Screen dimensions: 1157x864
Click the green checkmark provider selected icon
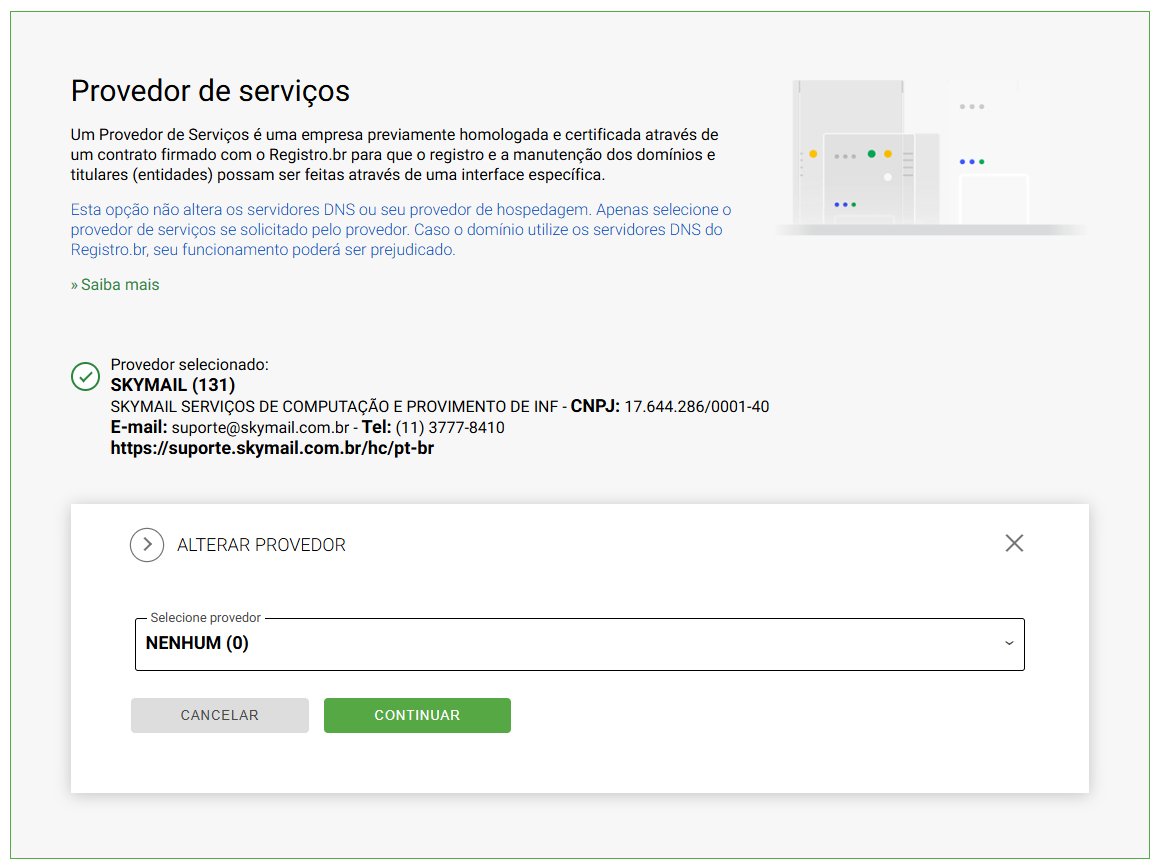[86, 376]
